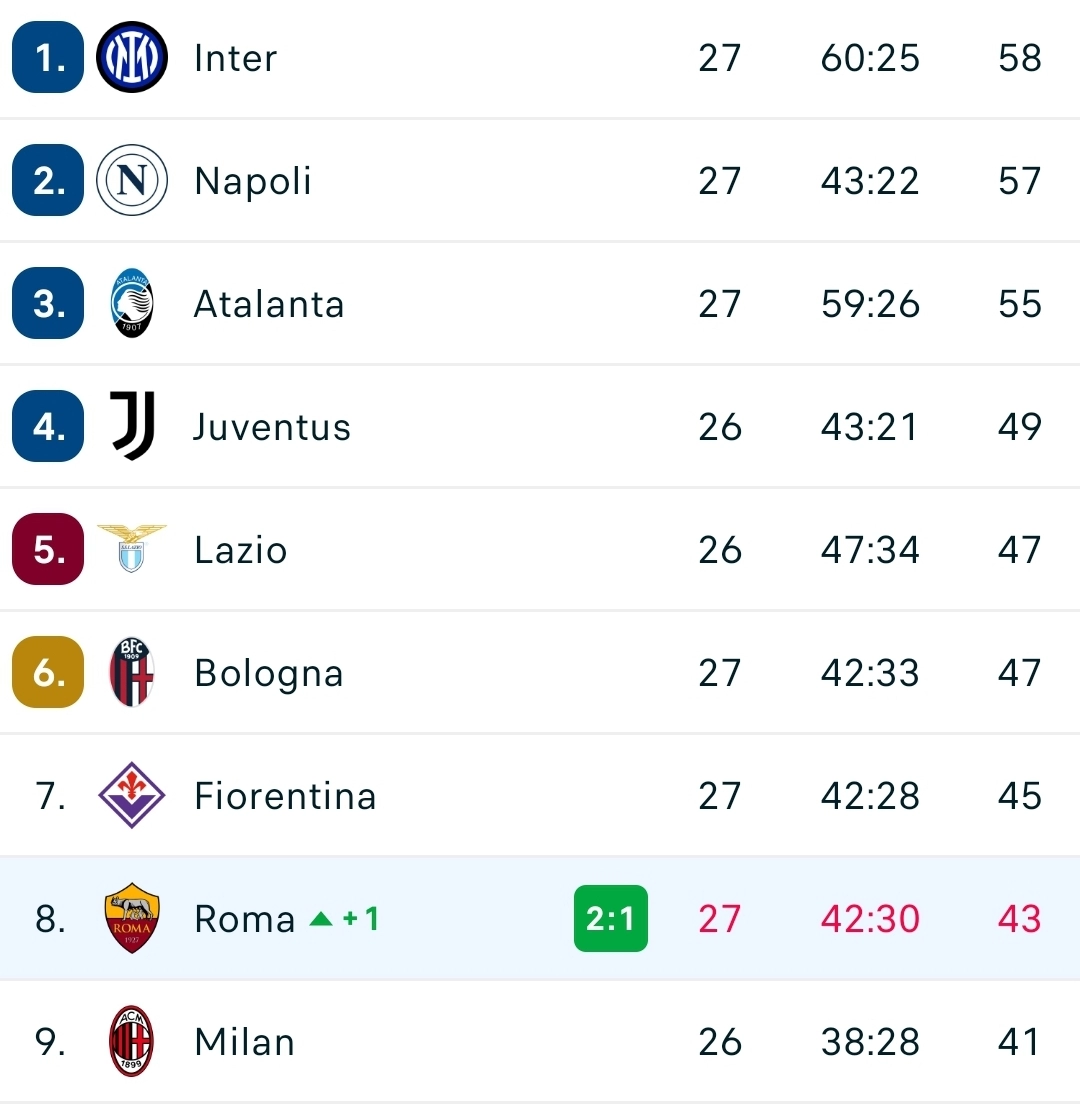1080x1106 pixels.
Task: Click the Juventus club crest
Action: pos(131,427)
